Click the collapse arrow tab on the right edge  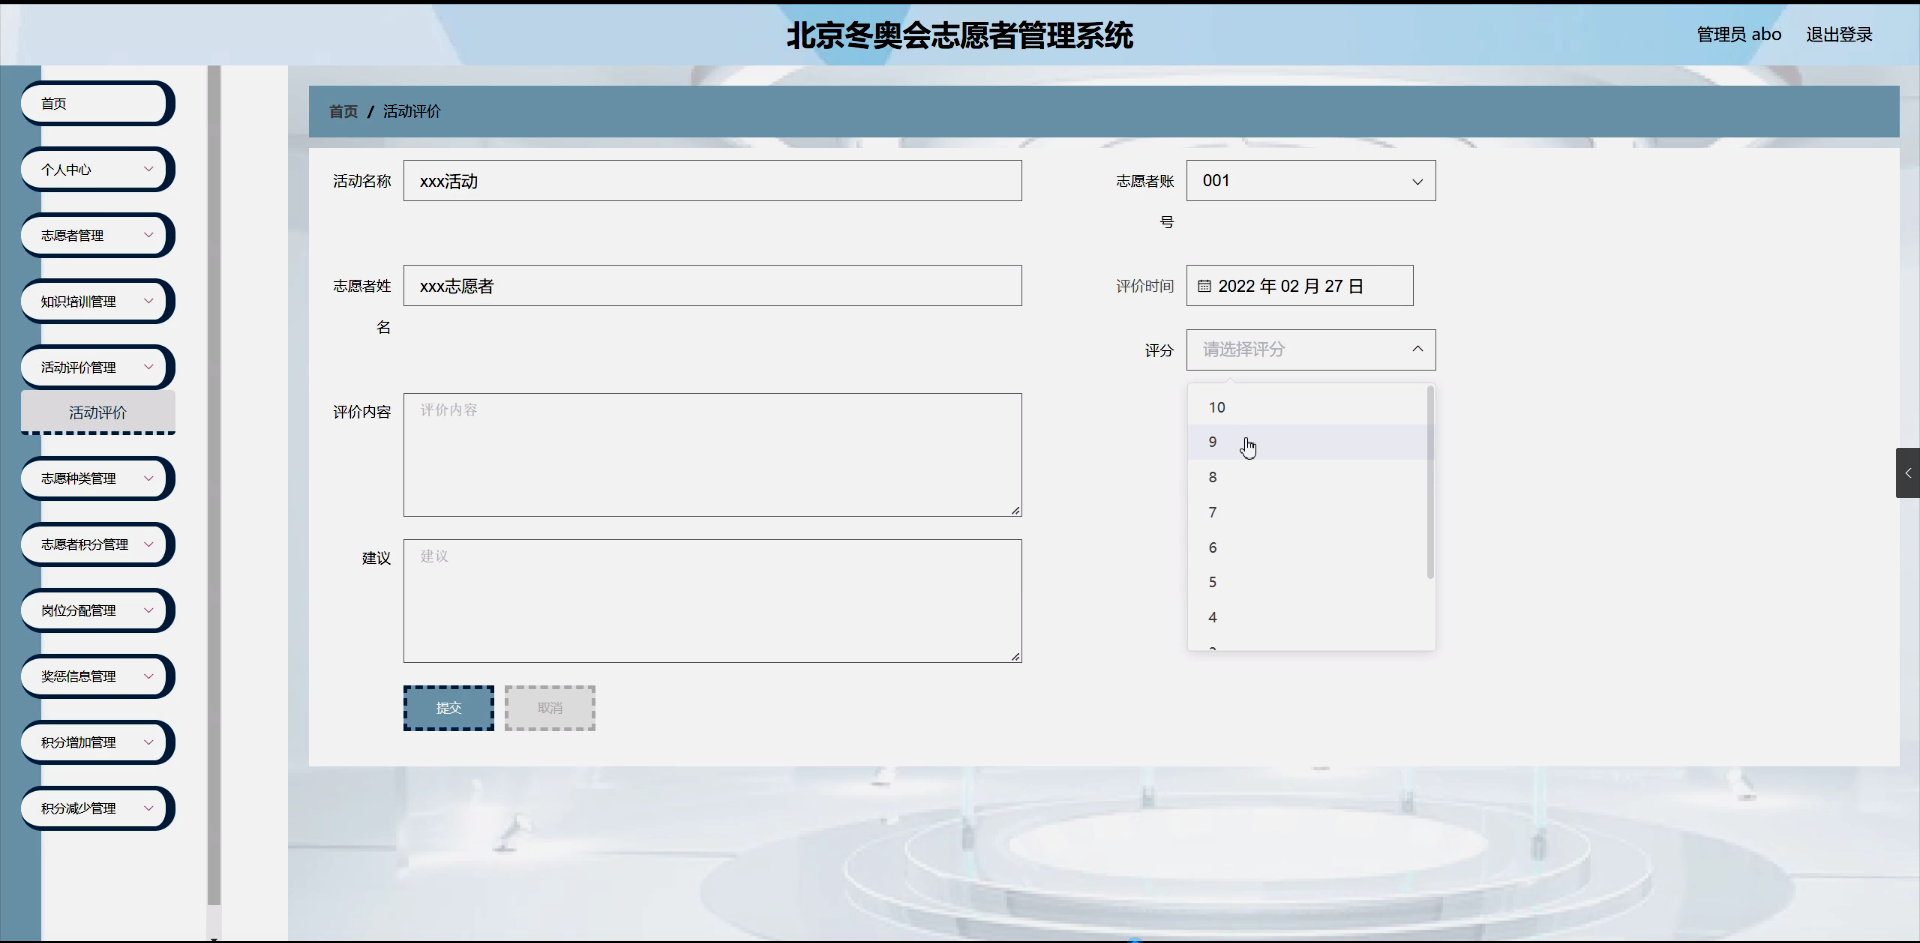pos(1907,473)
